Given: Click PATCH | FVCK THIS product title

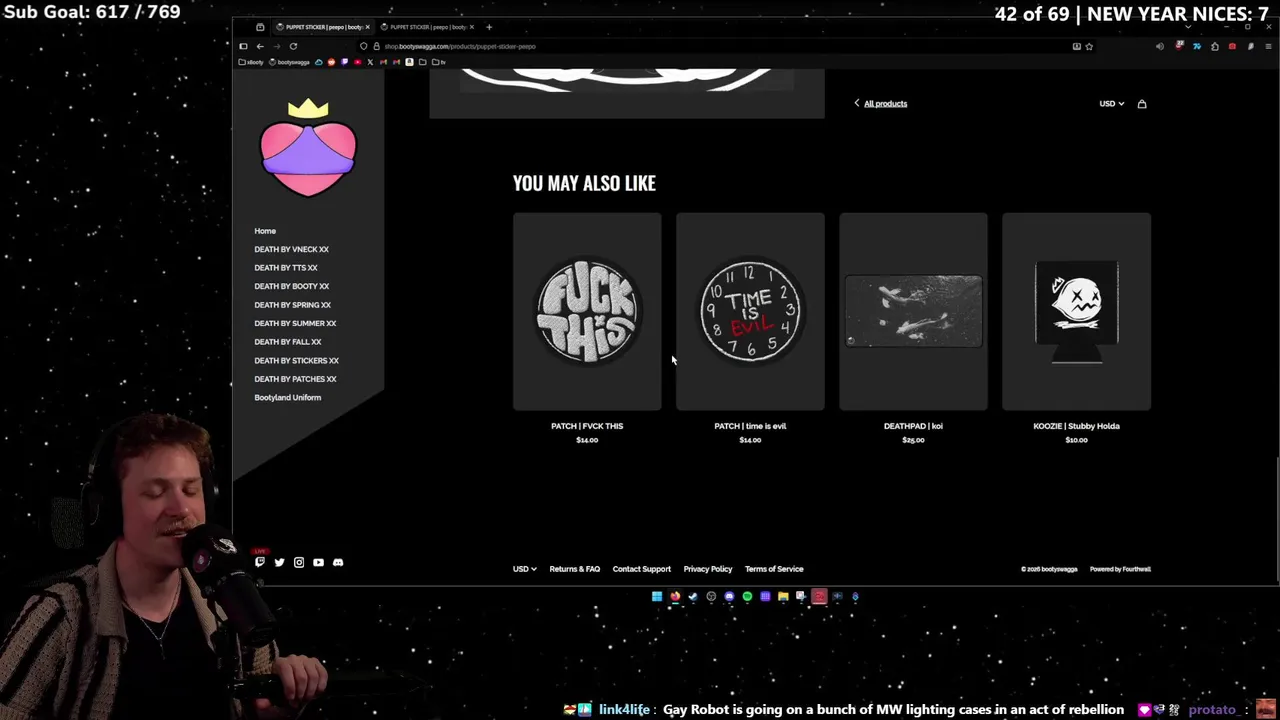Looking at the screenshot, I should (587, 426).
